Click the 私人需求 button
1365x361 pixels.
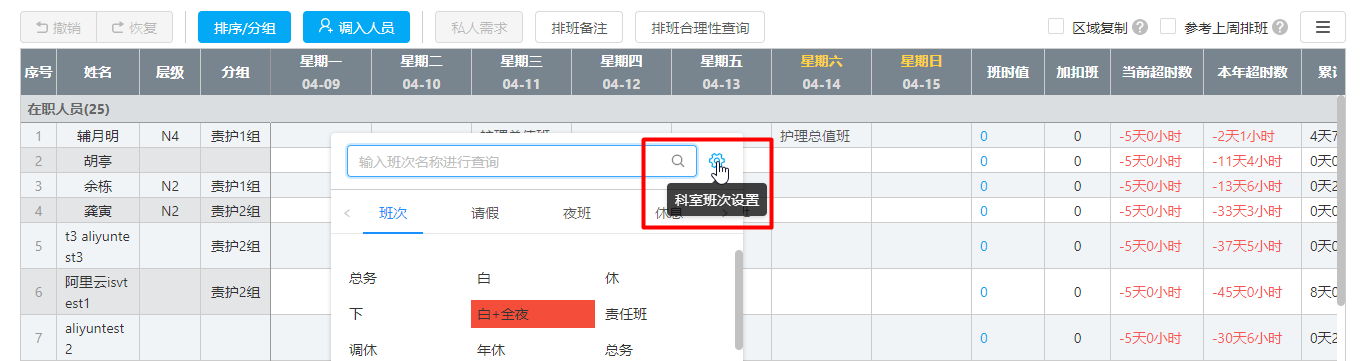point(479,27)
